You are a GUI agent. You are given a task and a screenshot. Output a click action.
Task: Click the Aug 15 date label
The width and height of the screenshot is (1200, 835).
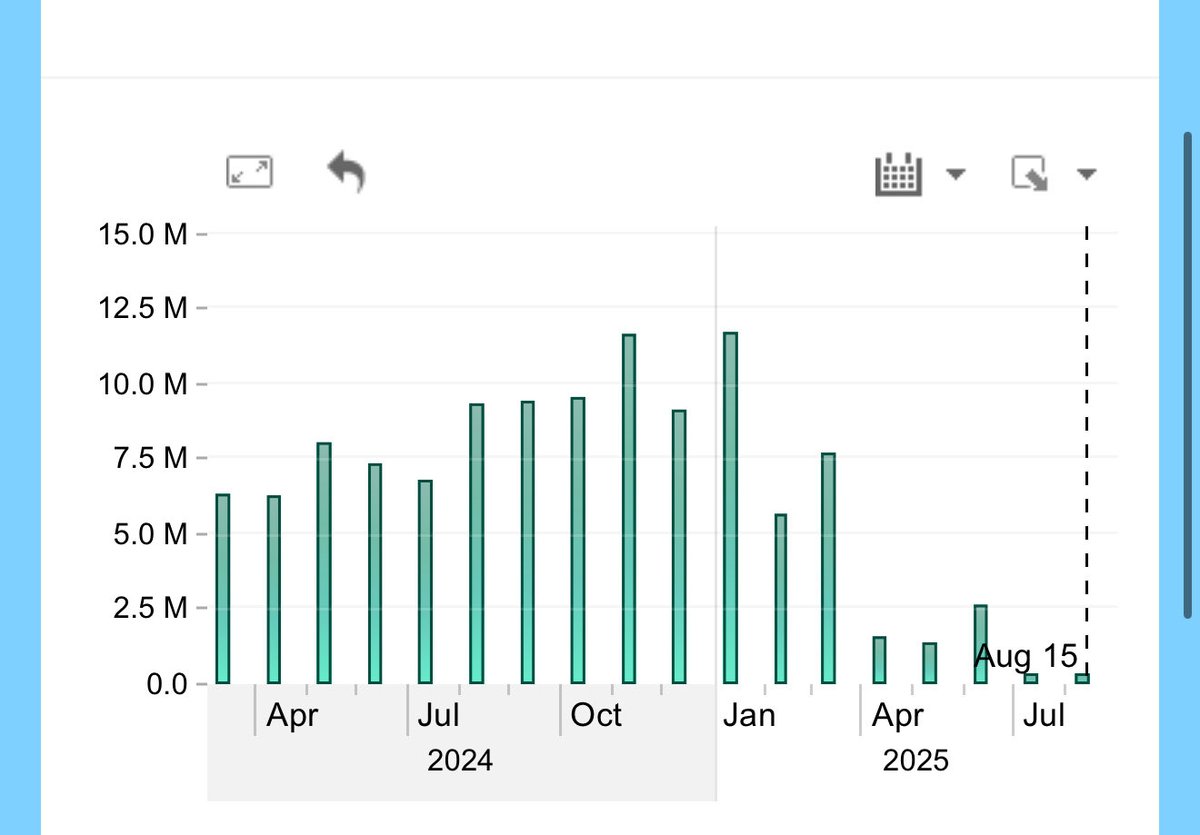point(1026,657)
